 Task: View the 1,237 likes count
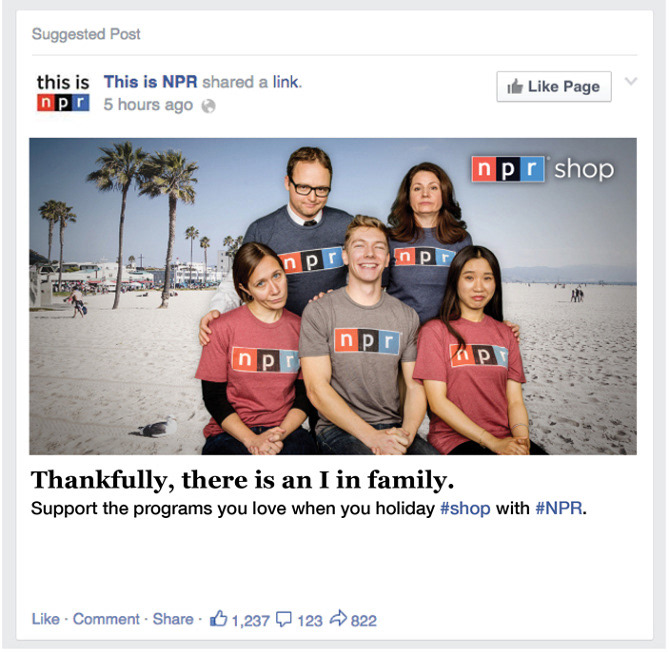click(x=250, y=621)
